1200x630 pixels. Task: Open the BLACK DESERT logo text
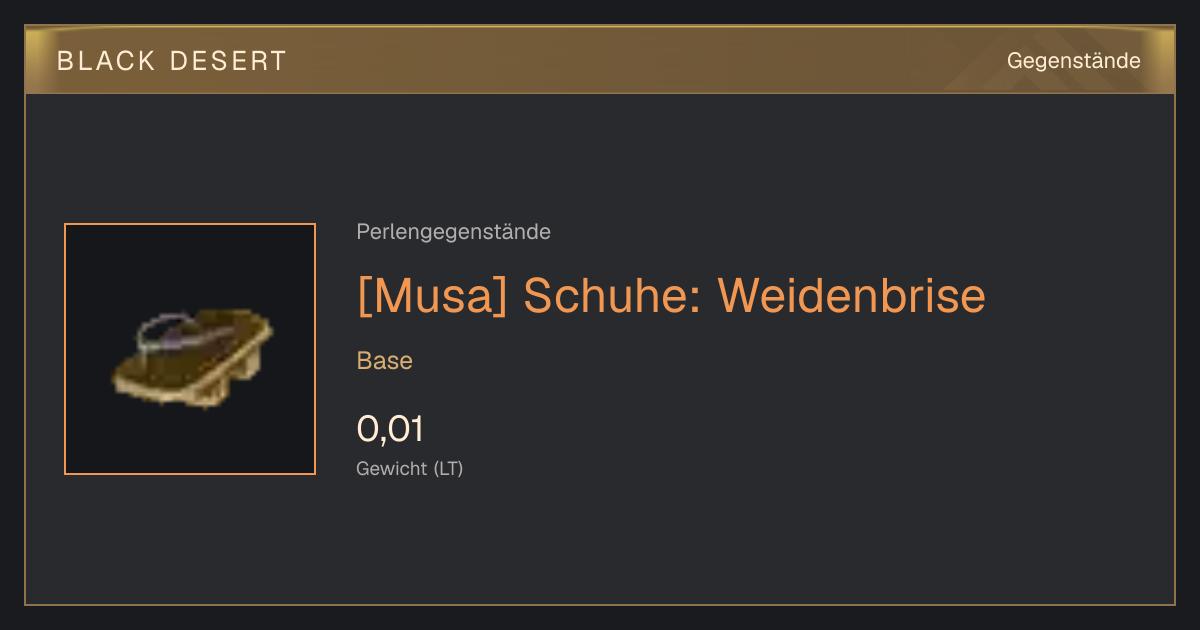click(x=172, y=61)
